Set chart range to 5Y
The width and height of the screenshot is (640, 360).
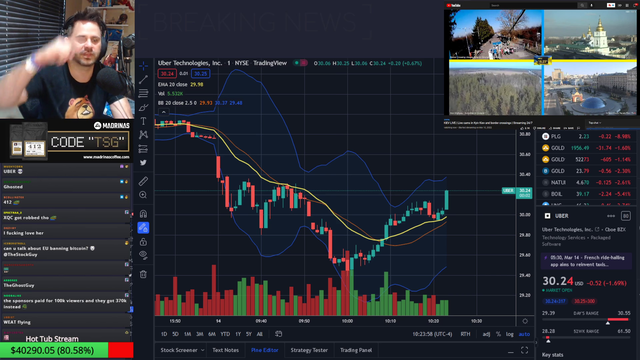pos(249,334)
